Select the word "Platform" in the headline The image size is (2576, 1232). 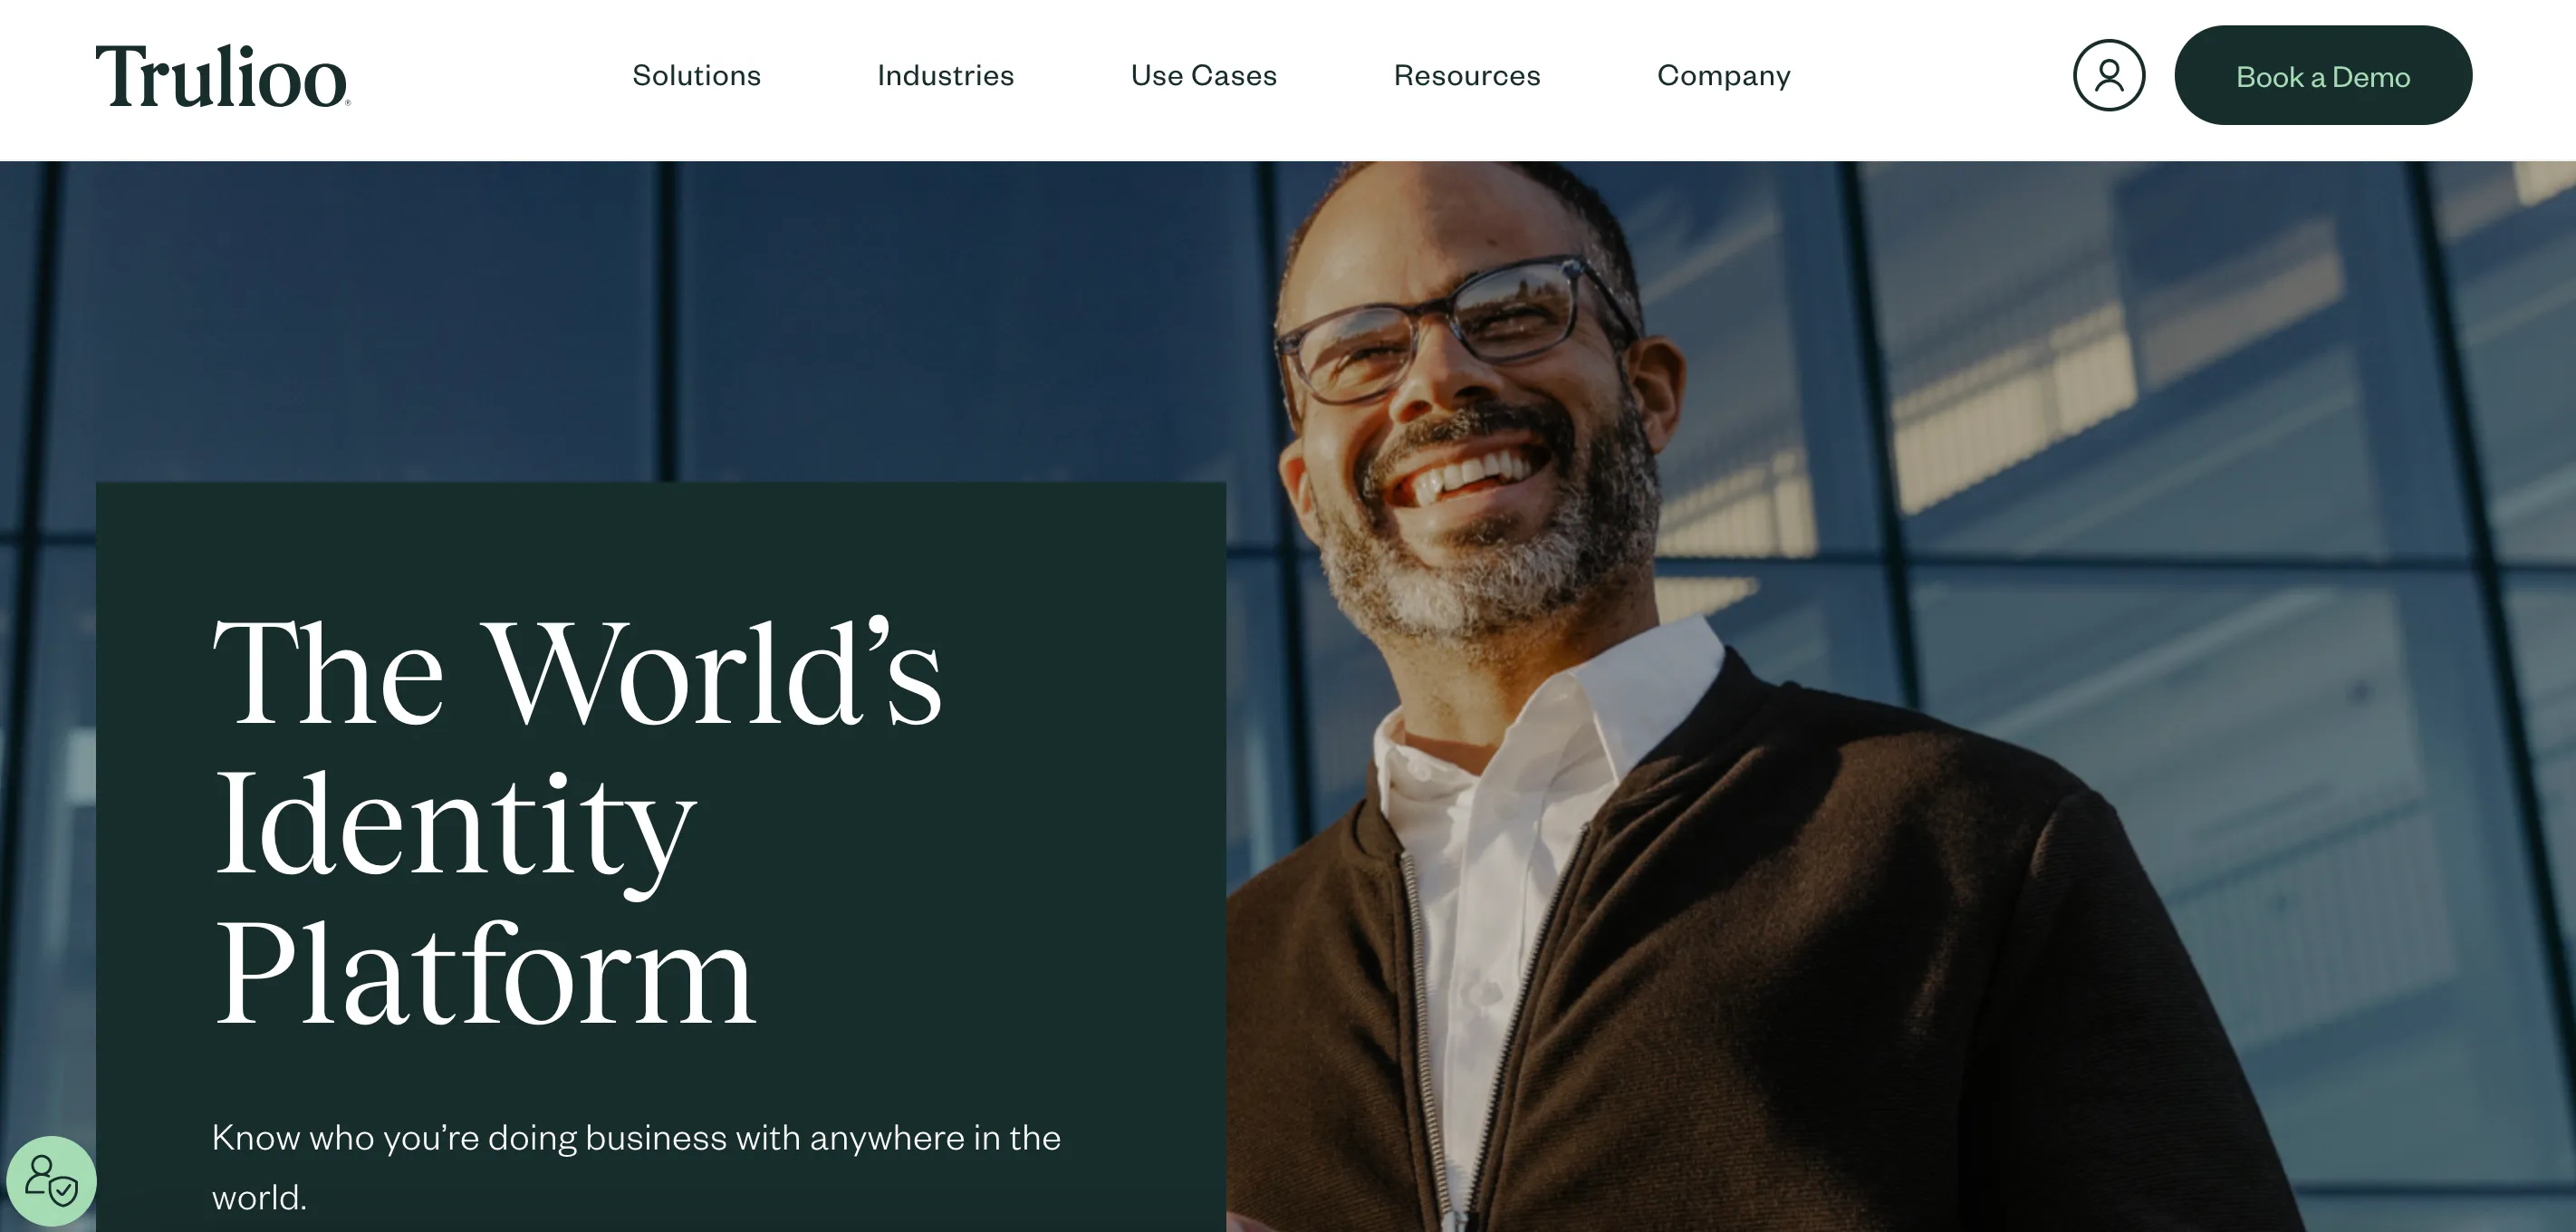[x=484, y=973]
